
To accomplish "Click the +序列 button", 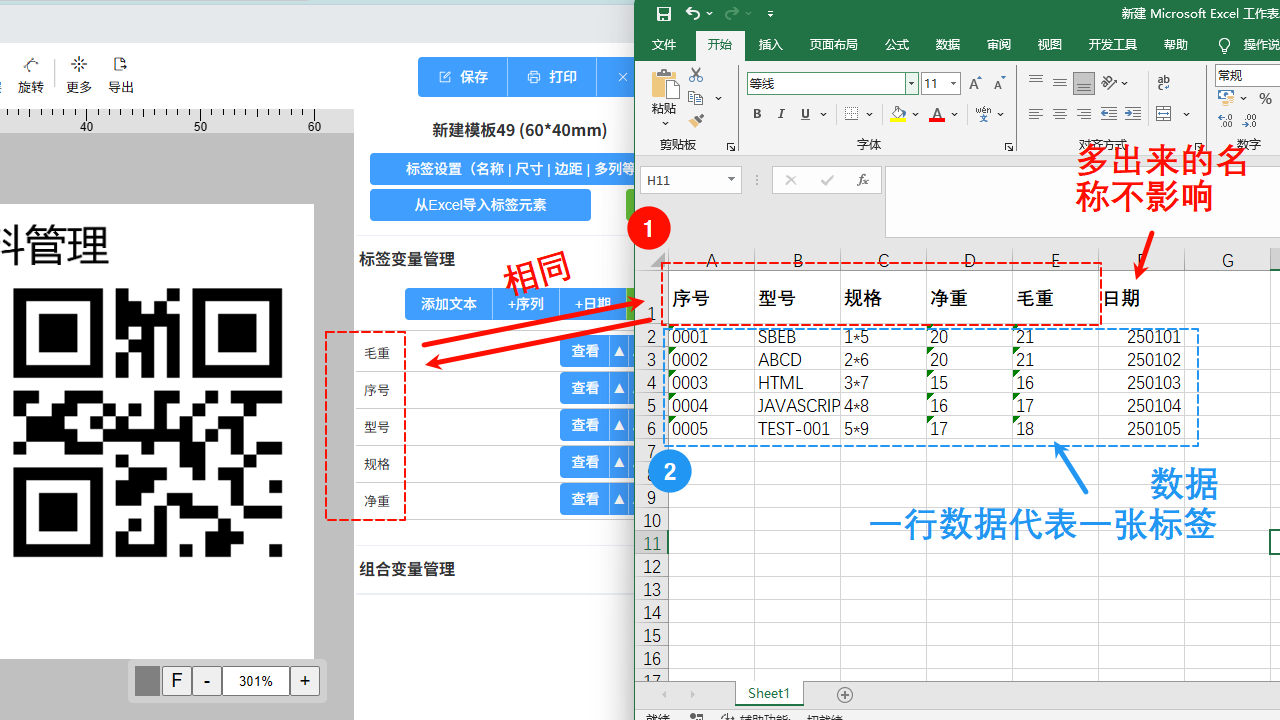I will [x=526, y=304].
